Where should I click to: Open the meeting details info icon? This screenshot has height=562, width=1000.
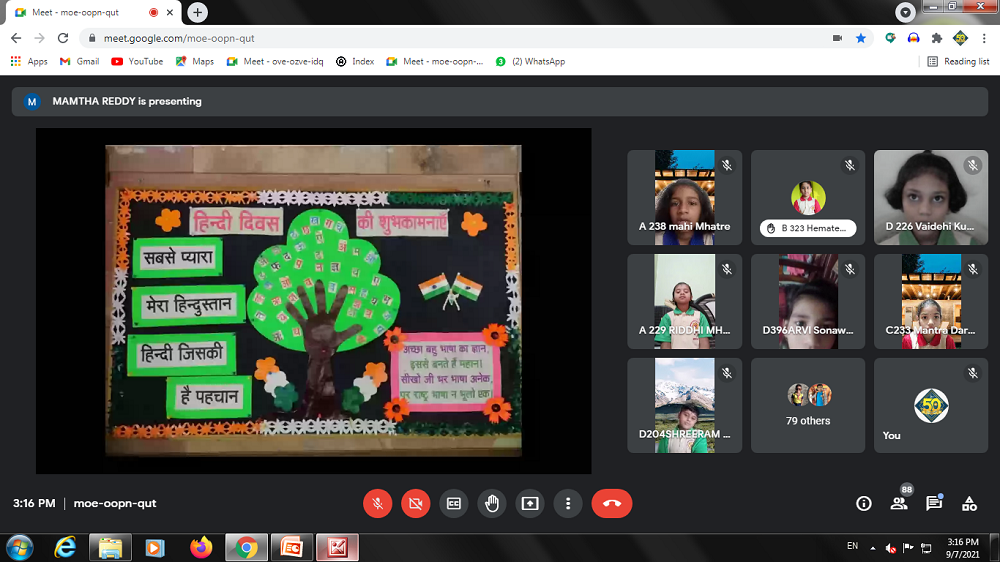click(x=864, y=504)
